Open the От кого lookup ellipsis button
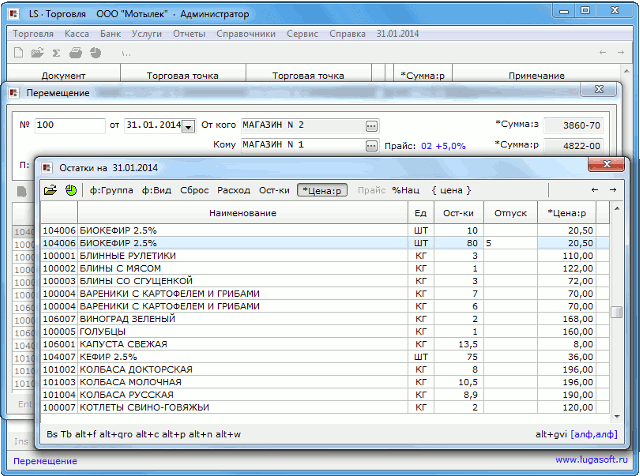The width and height of the screenshot is (640, 476). pyautogui.click(x=371, y=126)
